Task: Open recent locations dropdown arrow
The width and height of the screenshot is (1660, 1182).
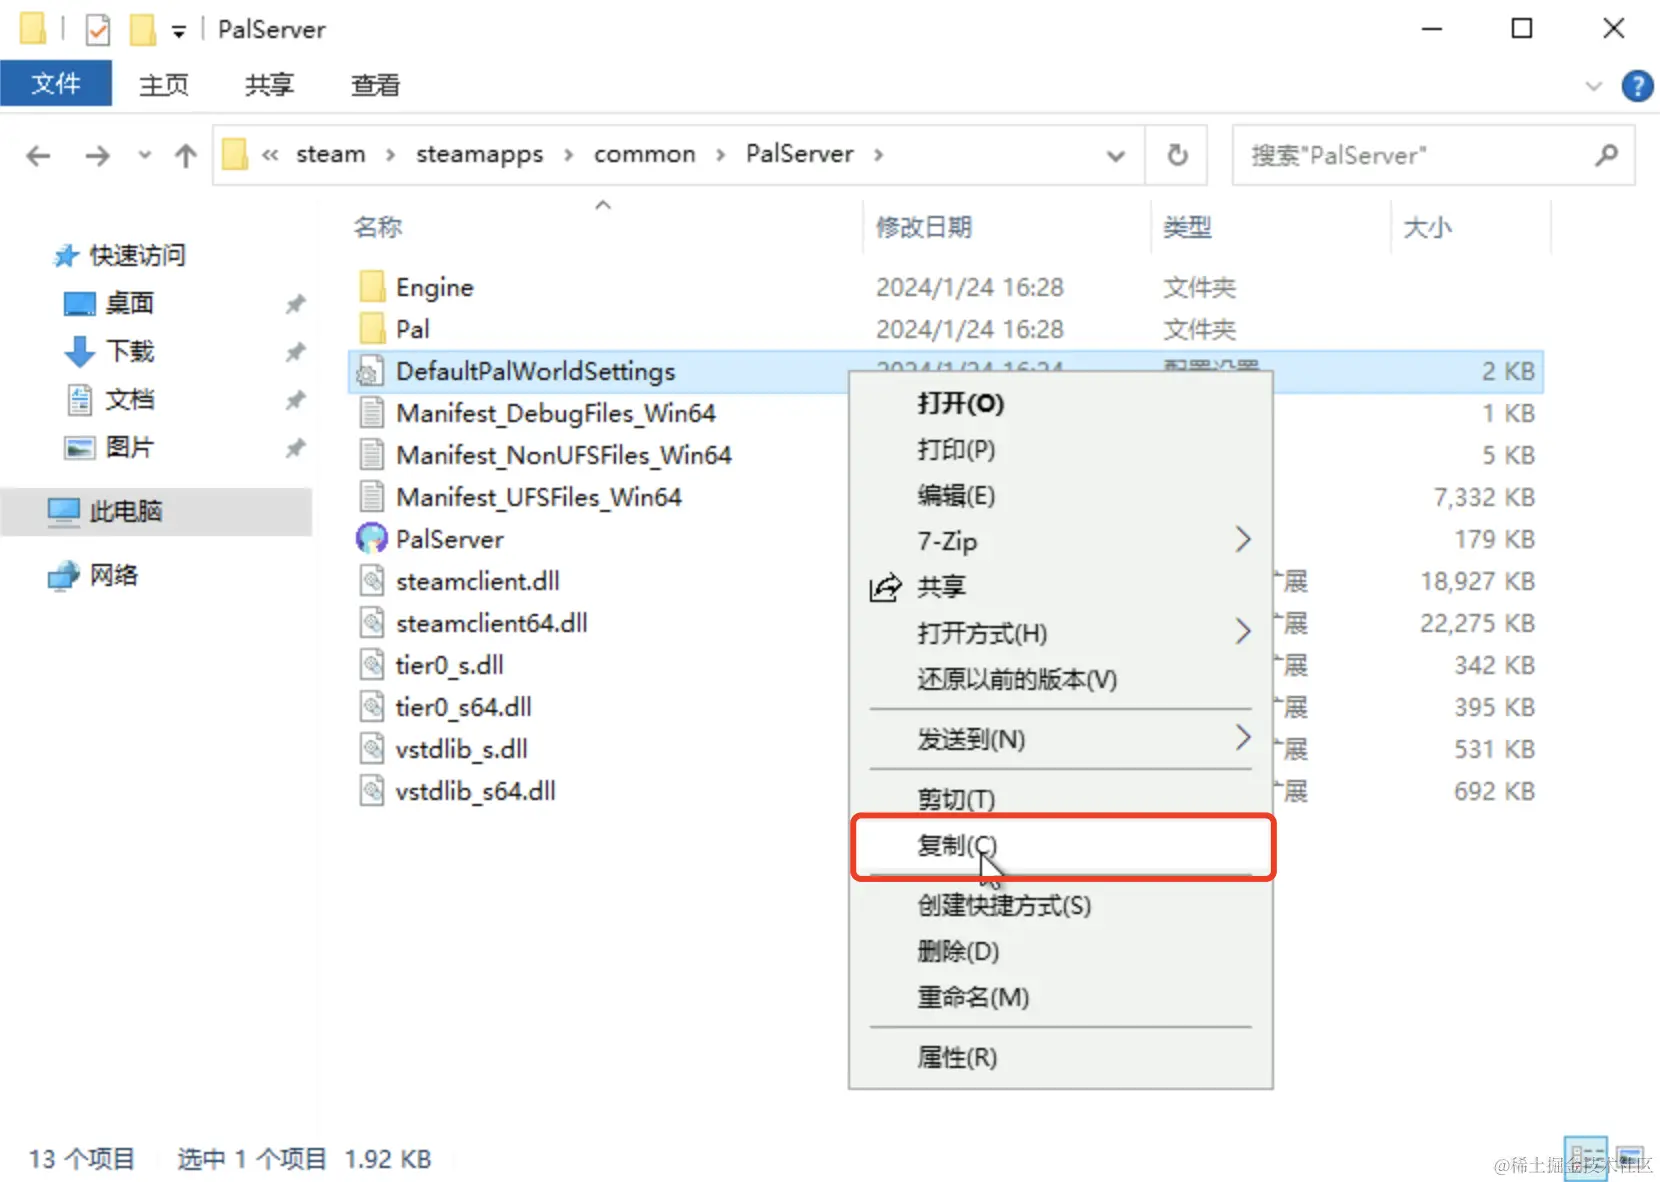Action: [x=145, y=155]
